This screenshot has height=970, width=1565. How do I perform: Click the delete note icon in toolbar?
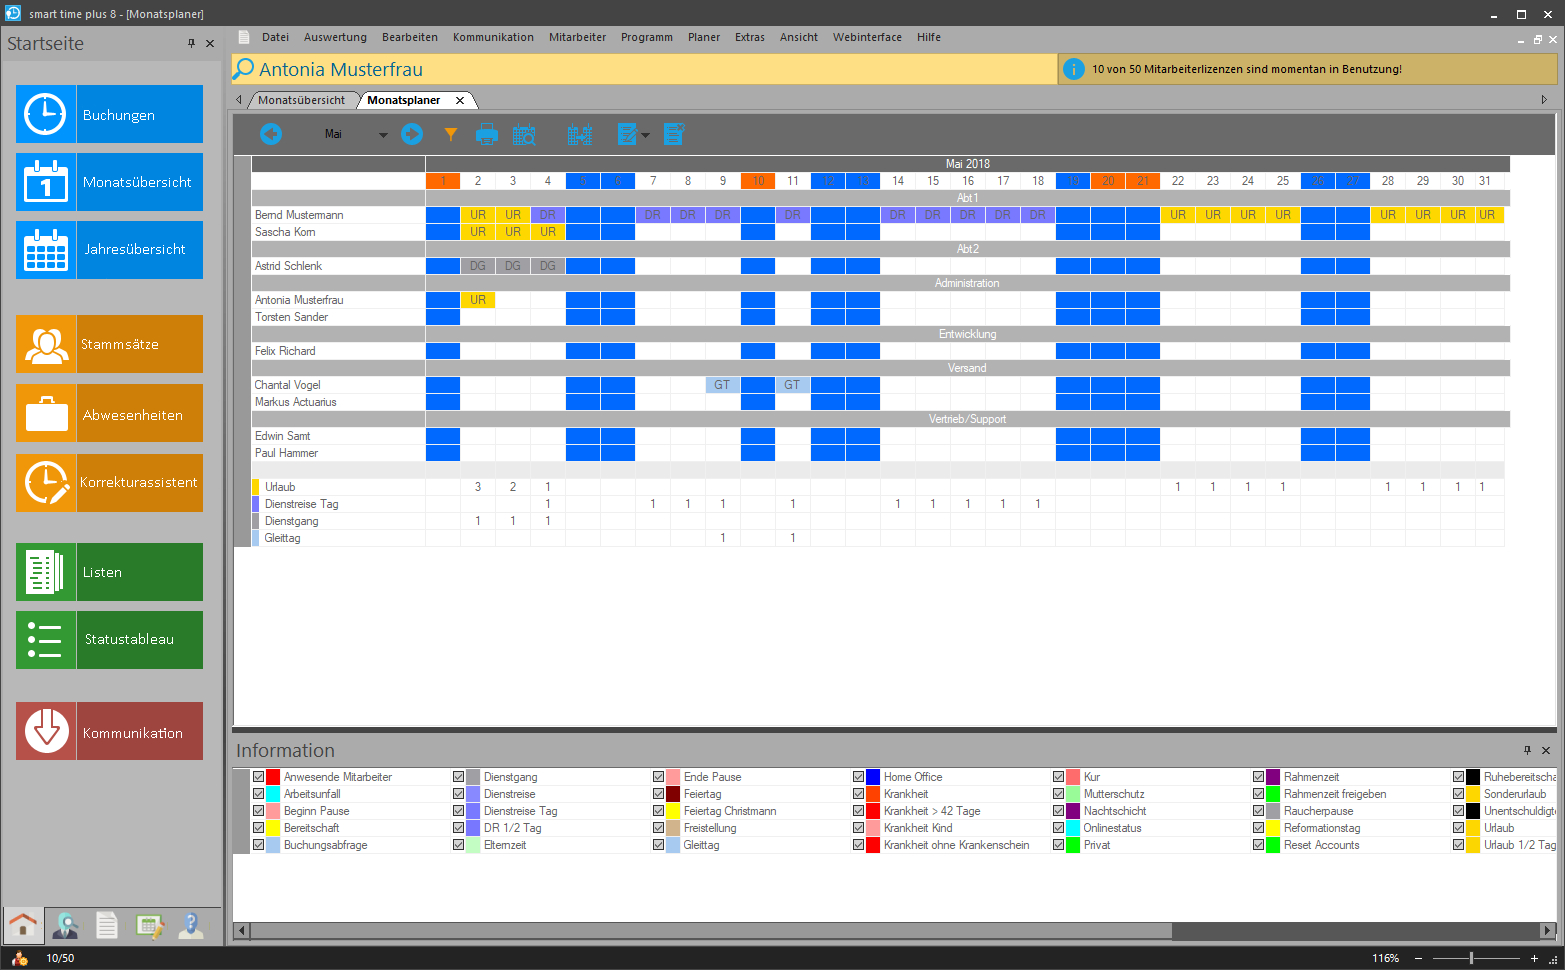674,134
